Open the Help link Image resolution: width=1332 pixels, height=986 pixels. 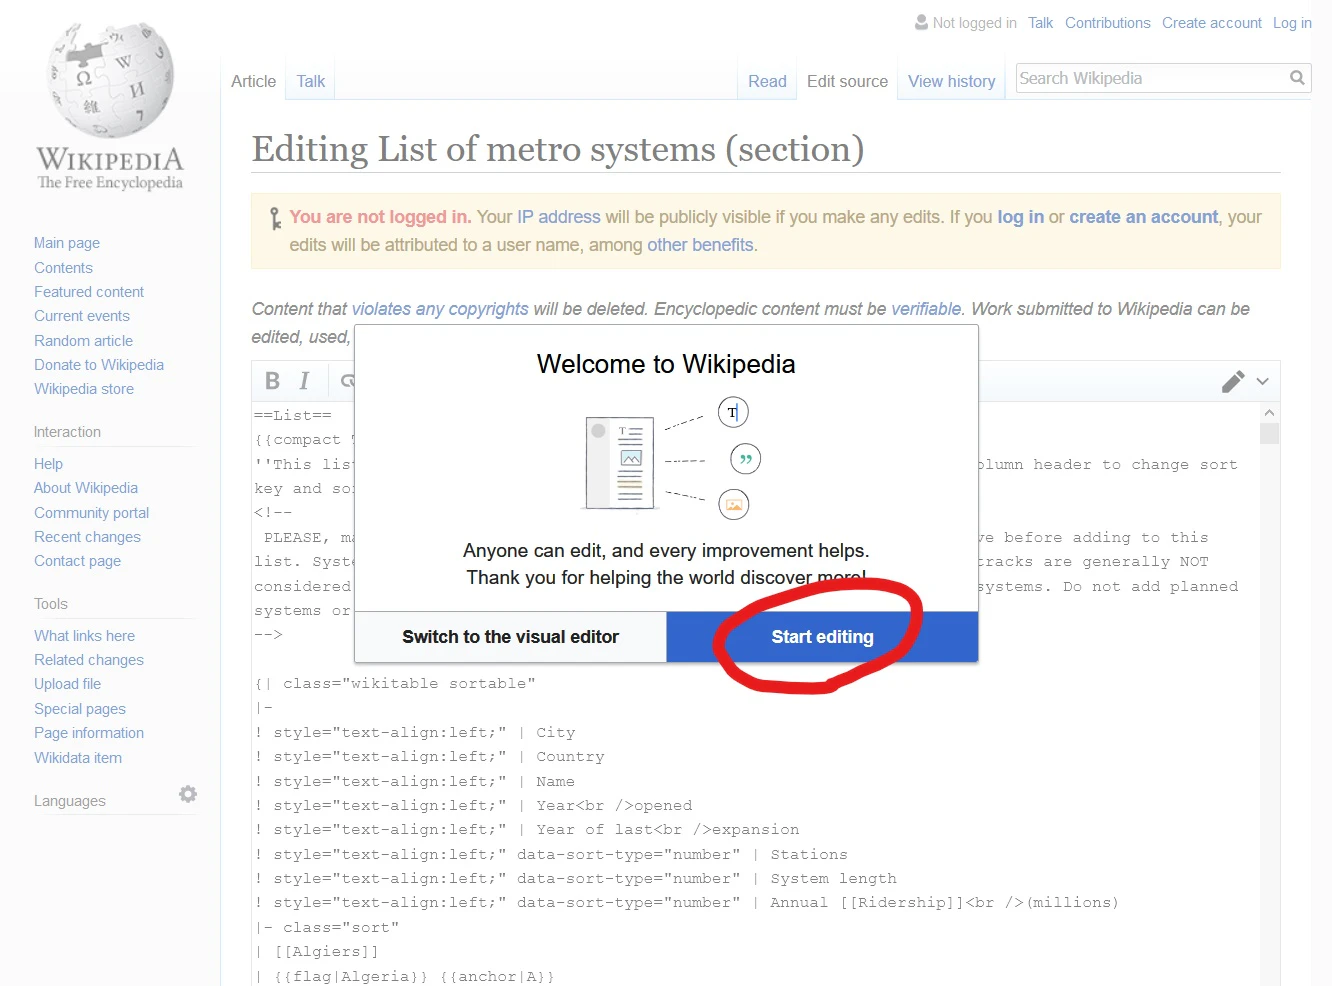pyautogui.click(x=48, y=464)
